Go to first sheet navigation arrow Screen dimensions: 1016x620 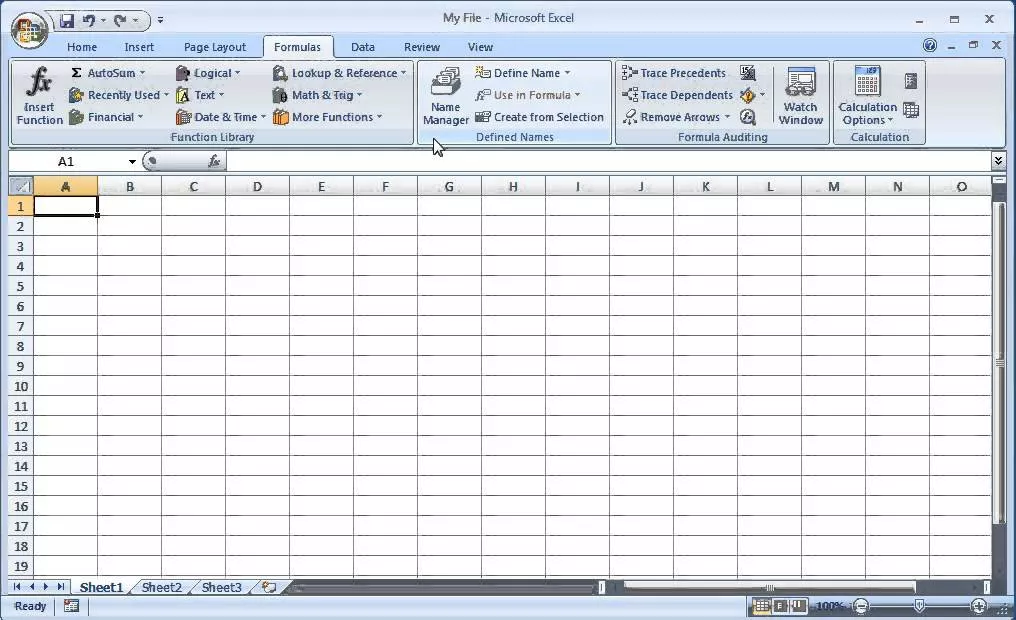(x=17, y=587)
